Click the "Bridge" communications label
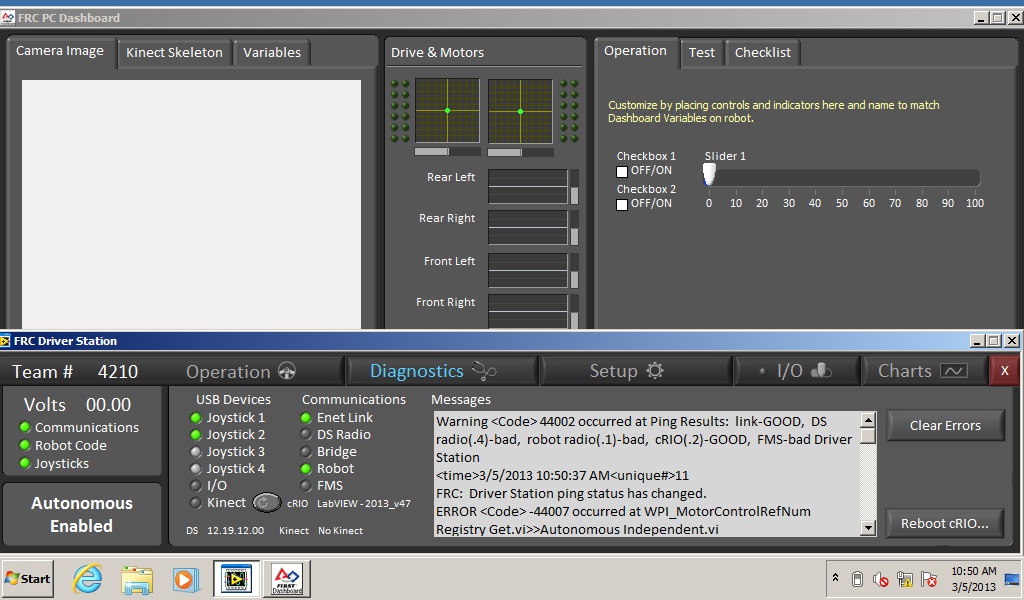This screenshot has height=600, width=1024. click(x=337, y=452)
